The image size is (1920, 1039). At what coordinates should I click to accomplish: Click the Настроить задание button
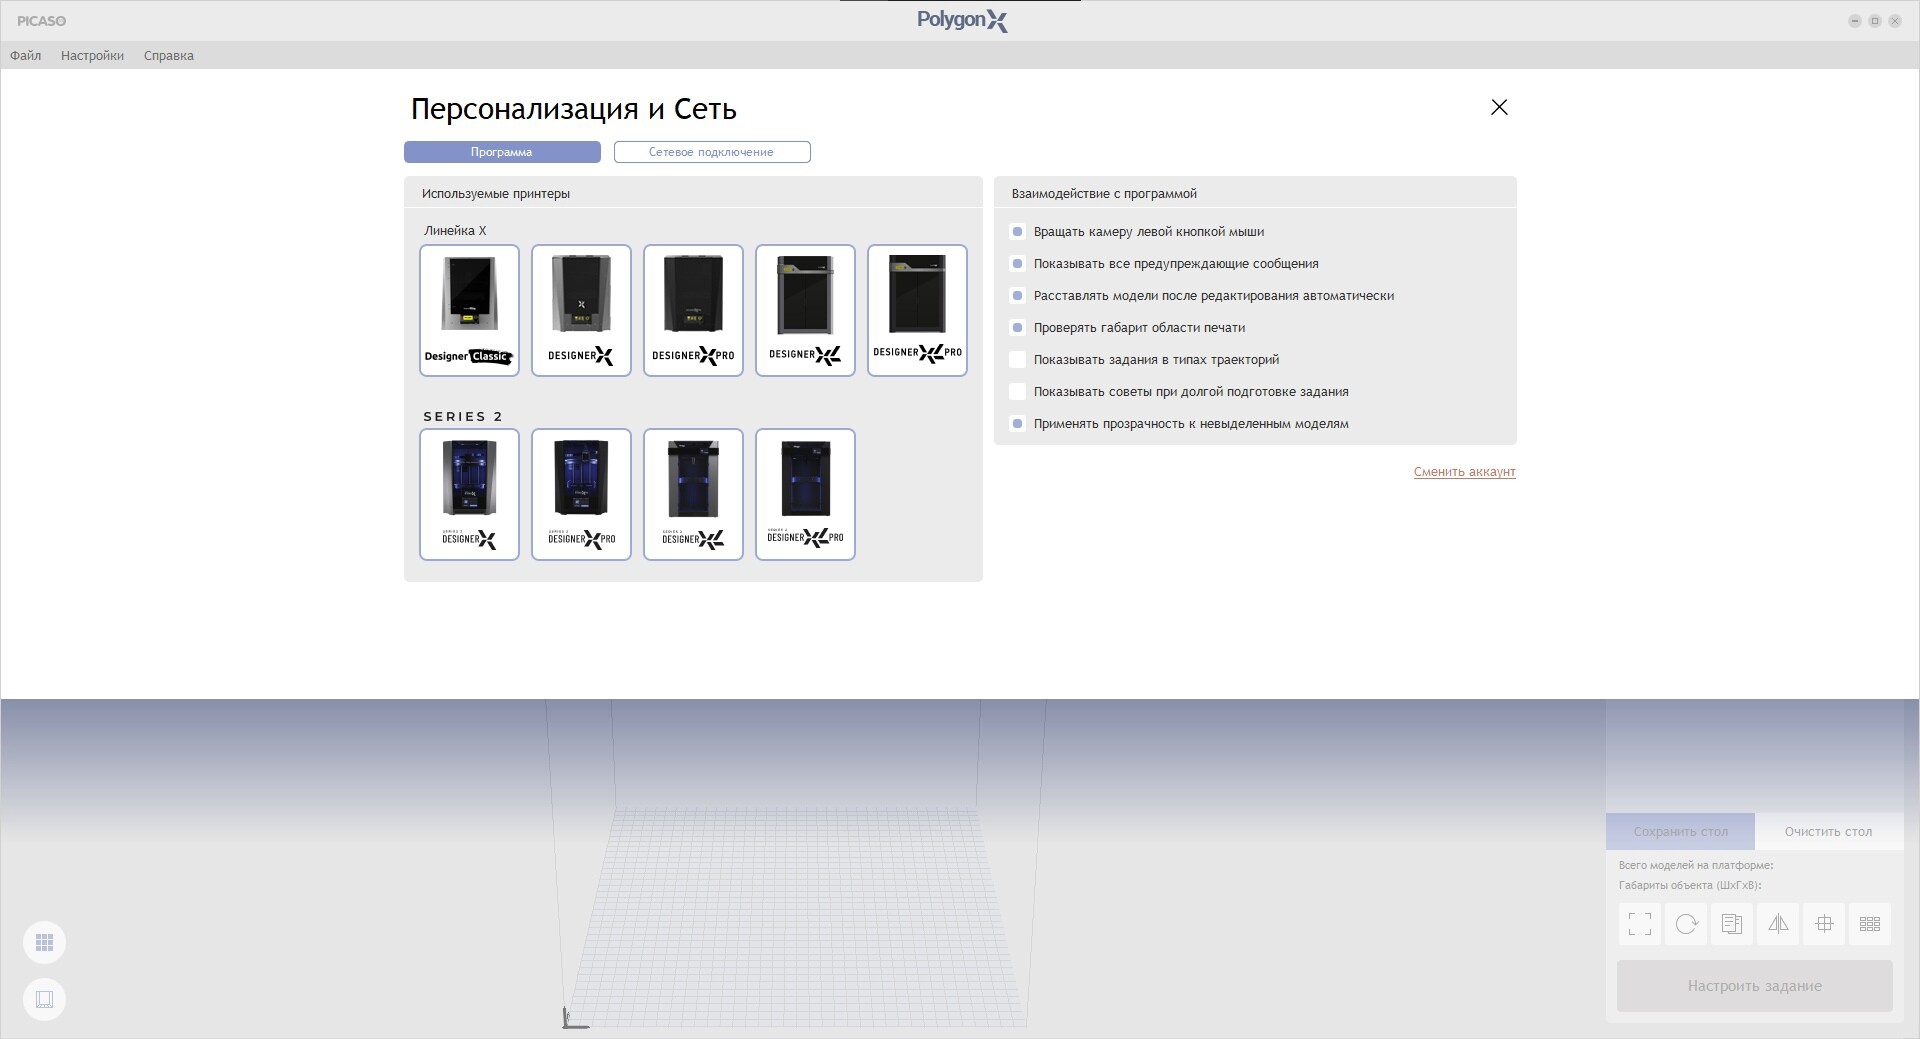tap(1754, 986)
